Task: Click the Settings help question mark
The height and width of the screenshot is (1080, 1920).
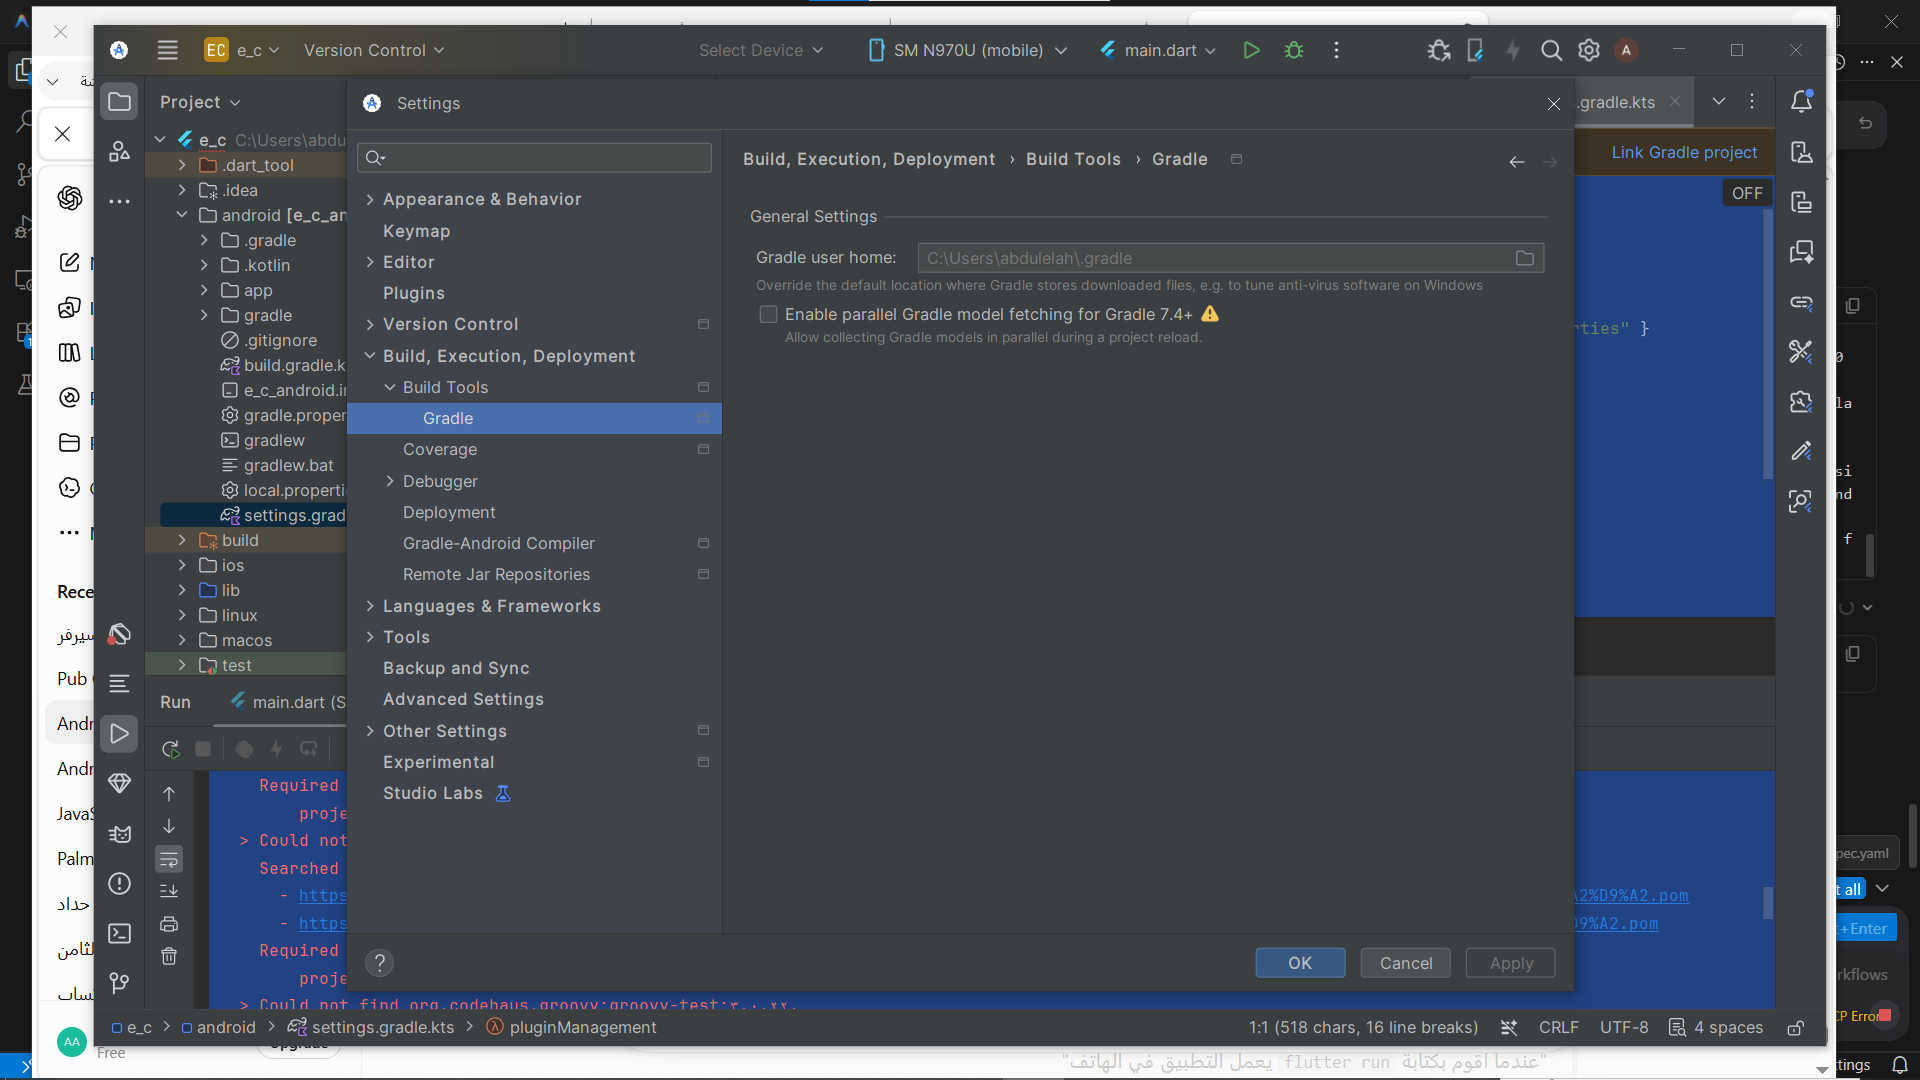Action: pyautogui.click(x=379, y=963)
